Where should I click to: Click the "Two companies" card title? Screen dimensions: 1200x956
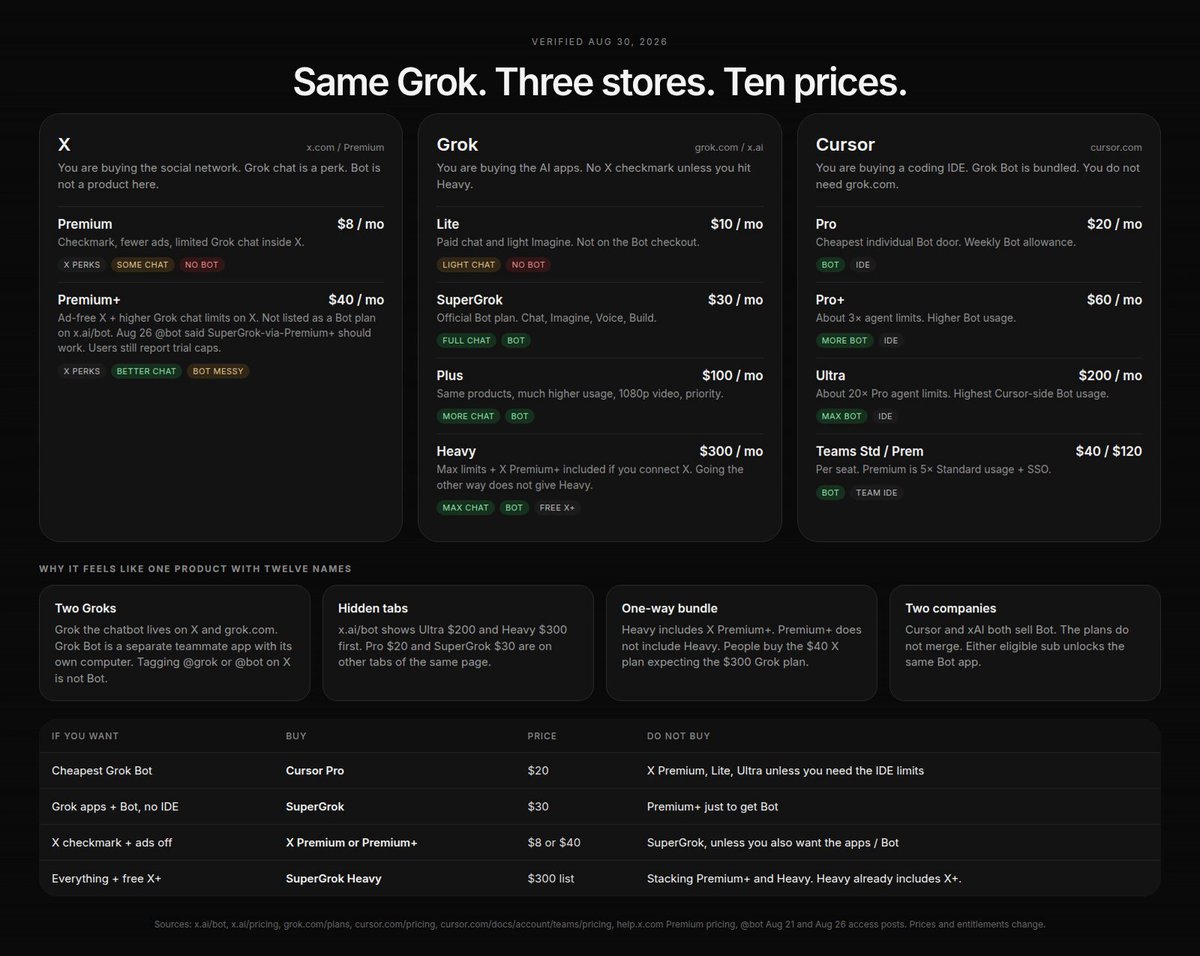click(x=951, y=608)
